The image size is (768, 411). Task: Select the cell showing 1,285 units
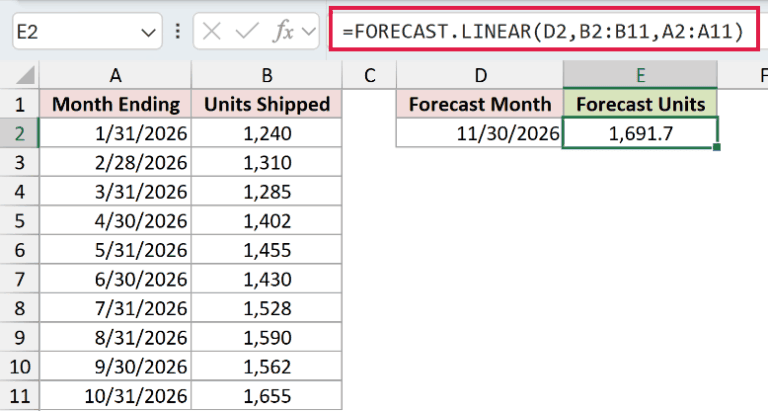(x=266, y=192)
